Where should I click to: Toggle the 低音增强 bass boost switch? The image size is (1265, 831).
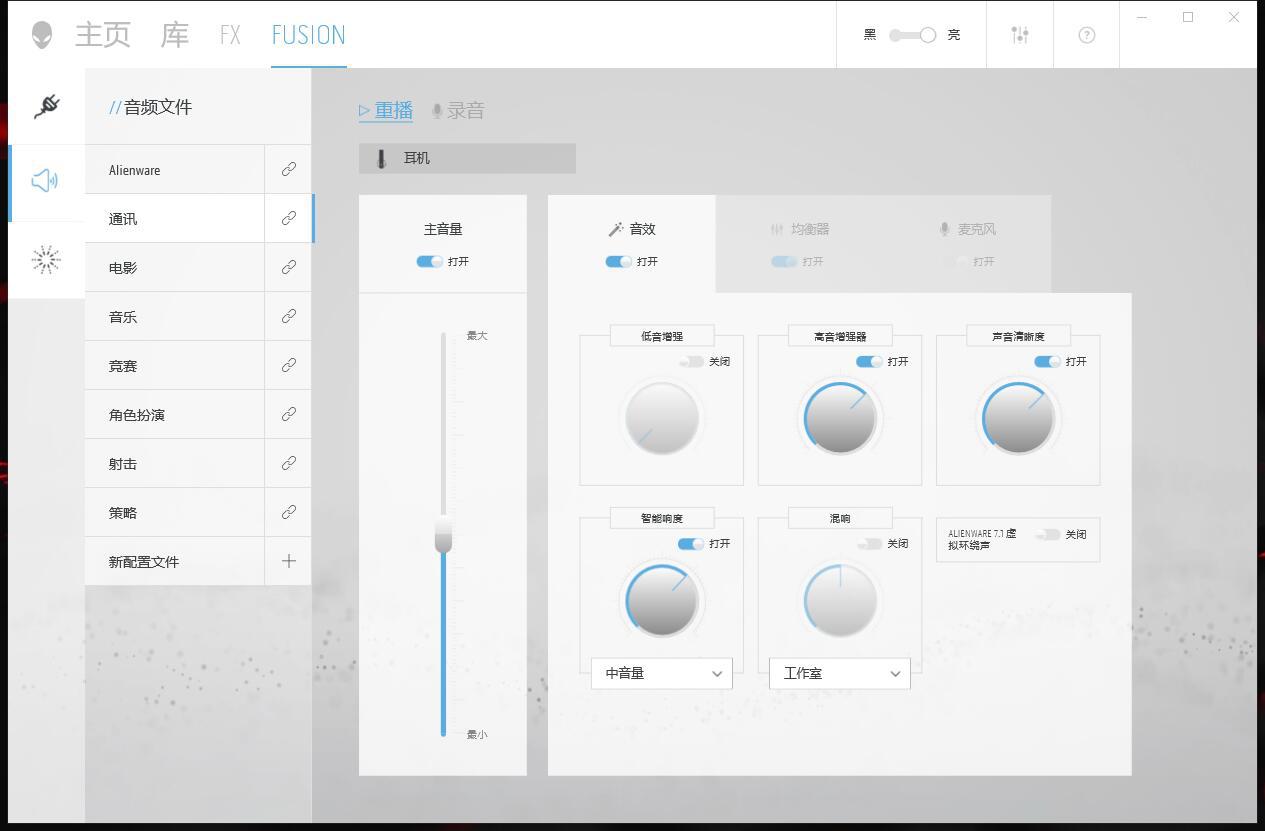pos(692,361)
